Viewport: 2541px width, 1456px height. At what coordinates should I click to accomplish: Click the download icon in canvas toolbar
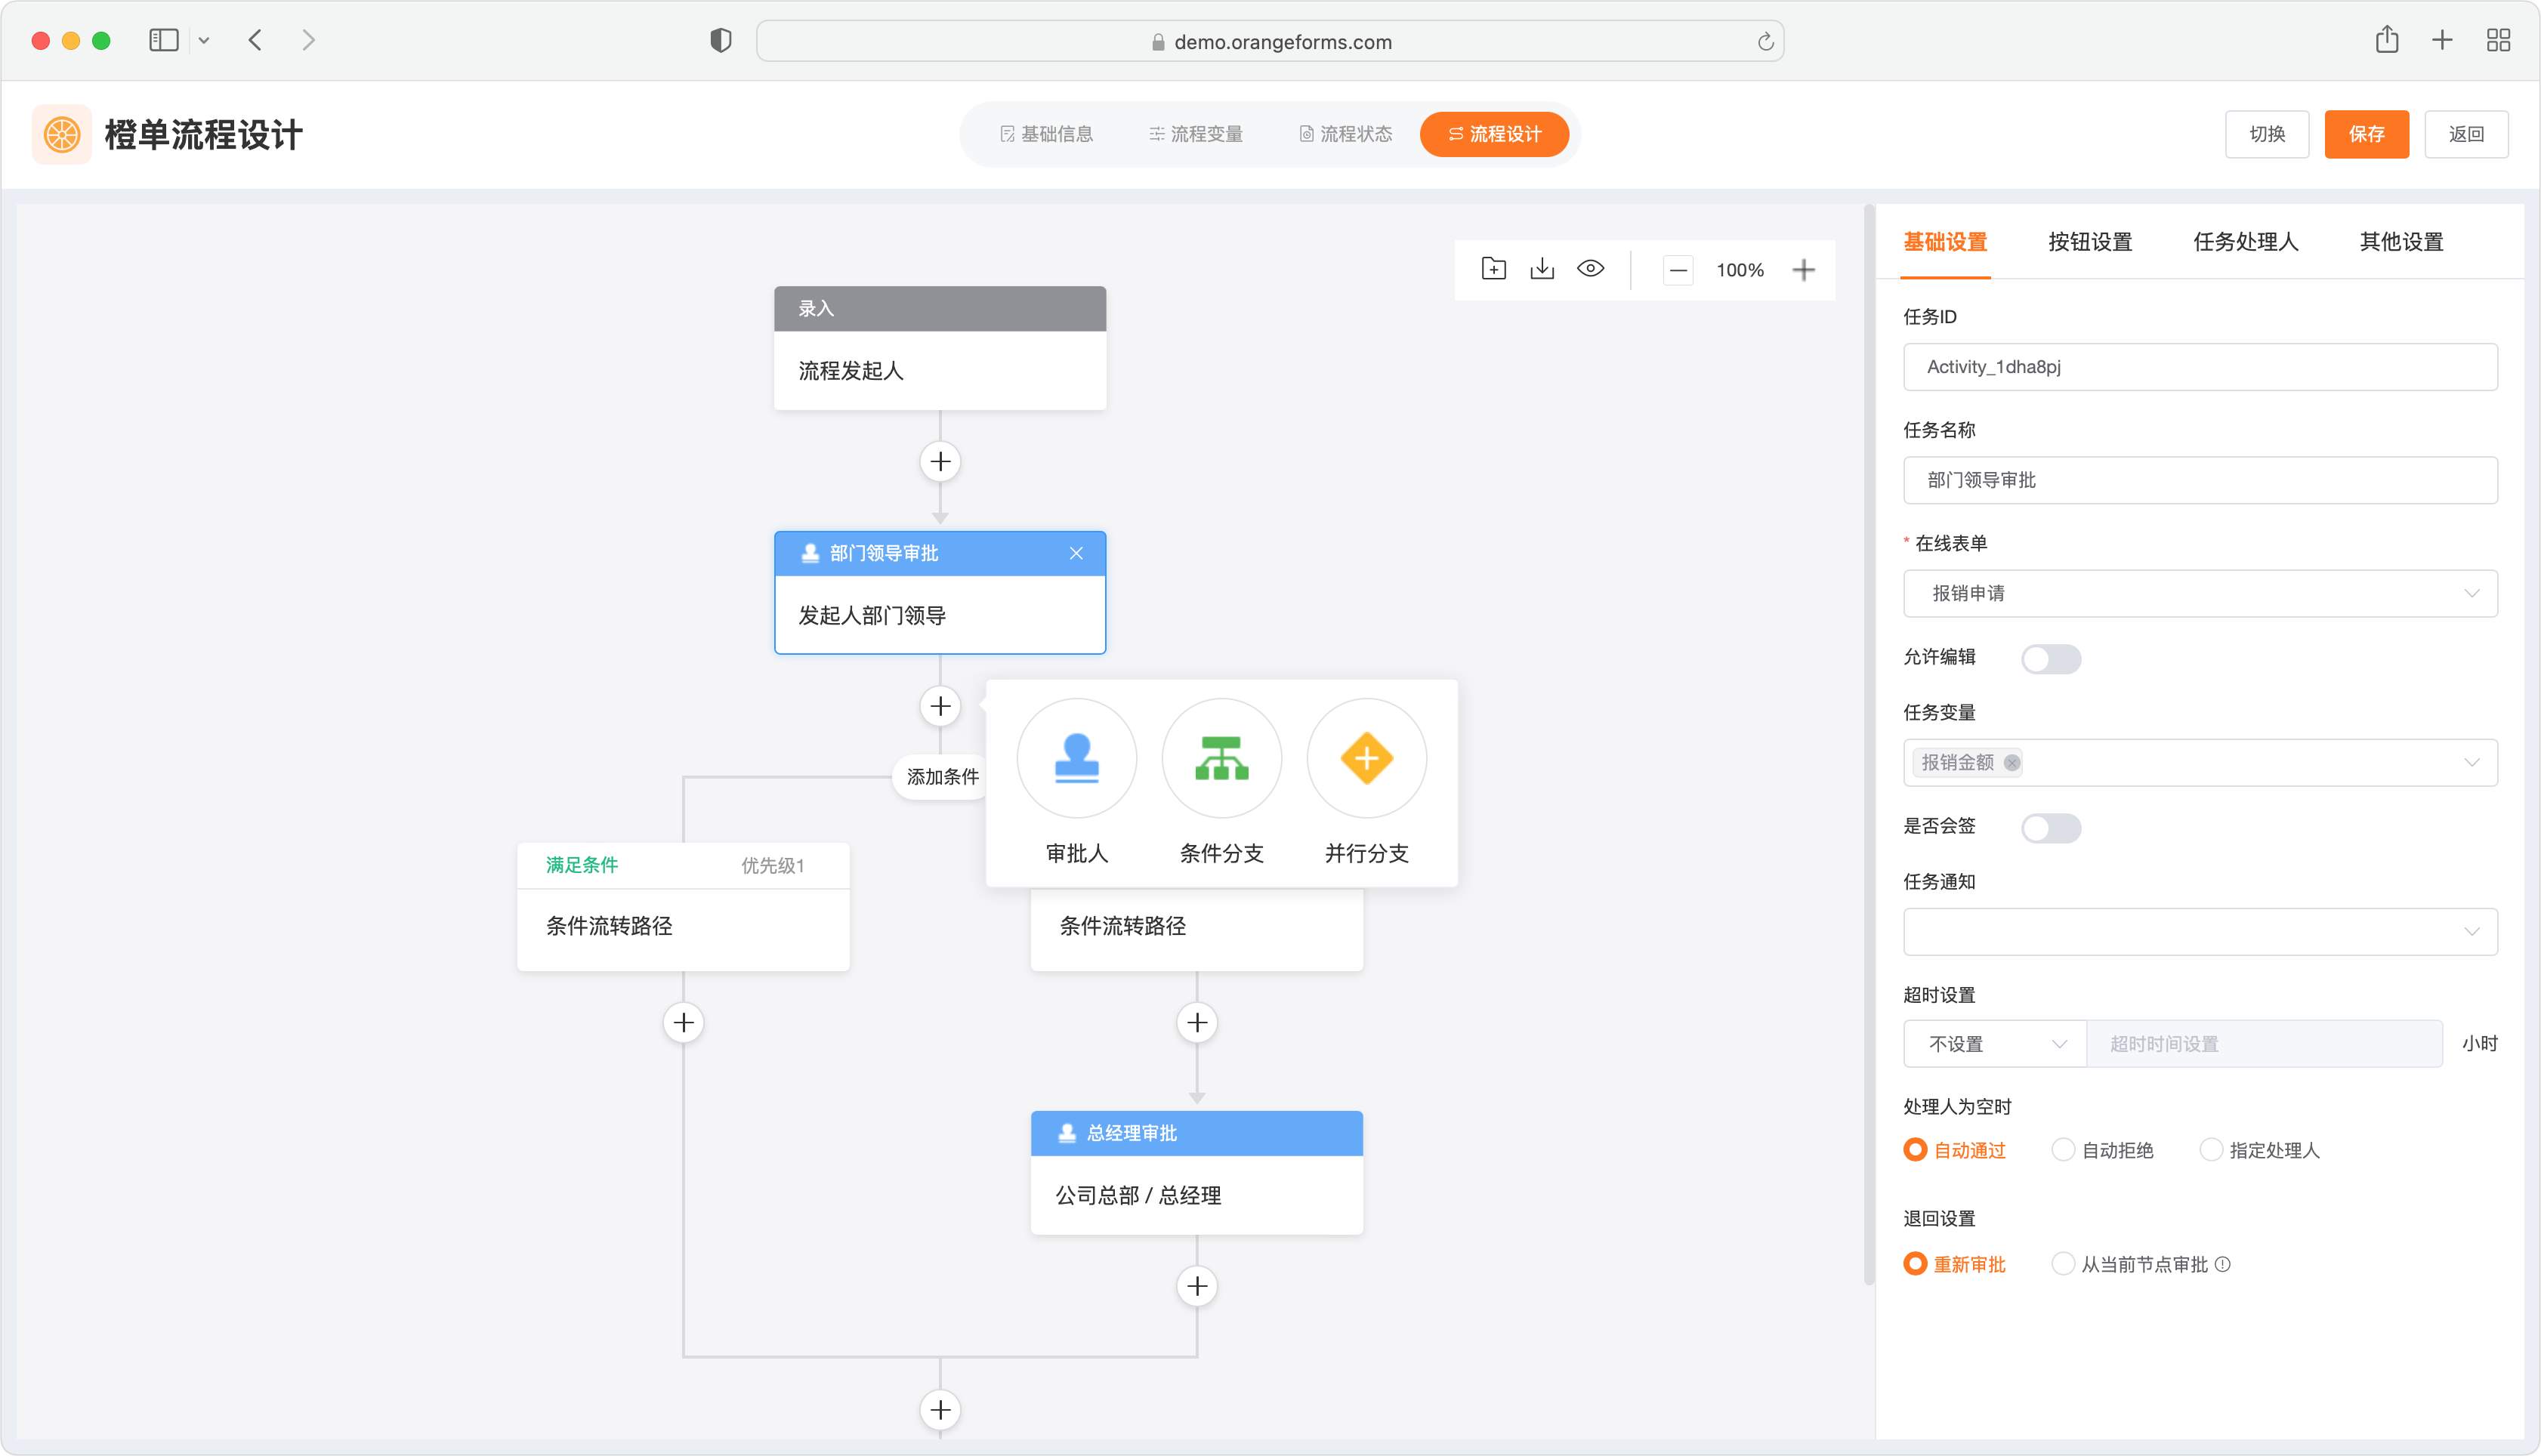[x=1541, y=269]
